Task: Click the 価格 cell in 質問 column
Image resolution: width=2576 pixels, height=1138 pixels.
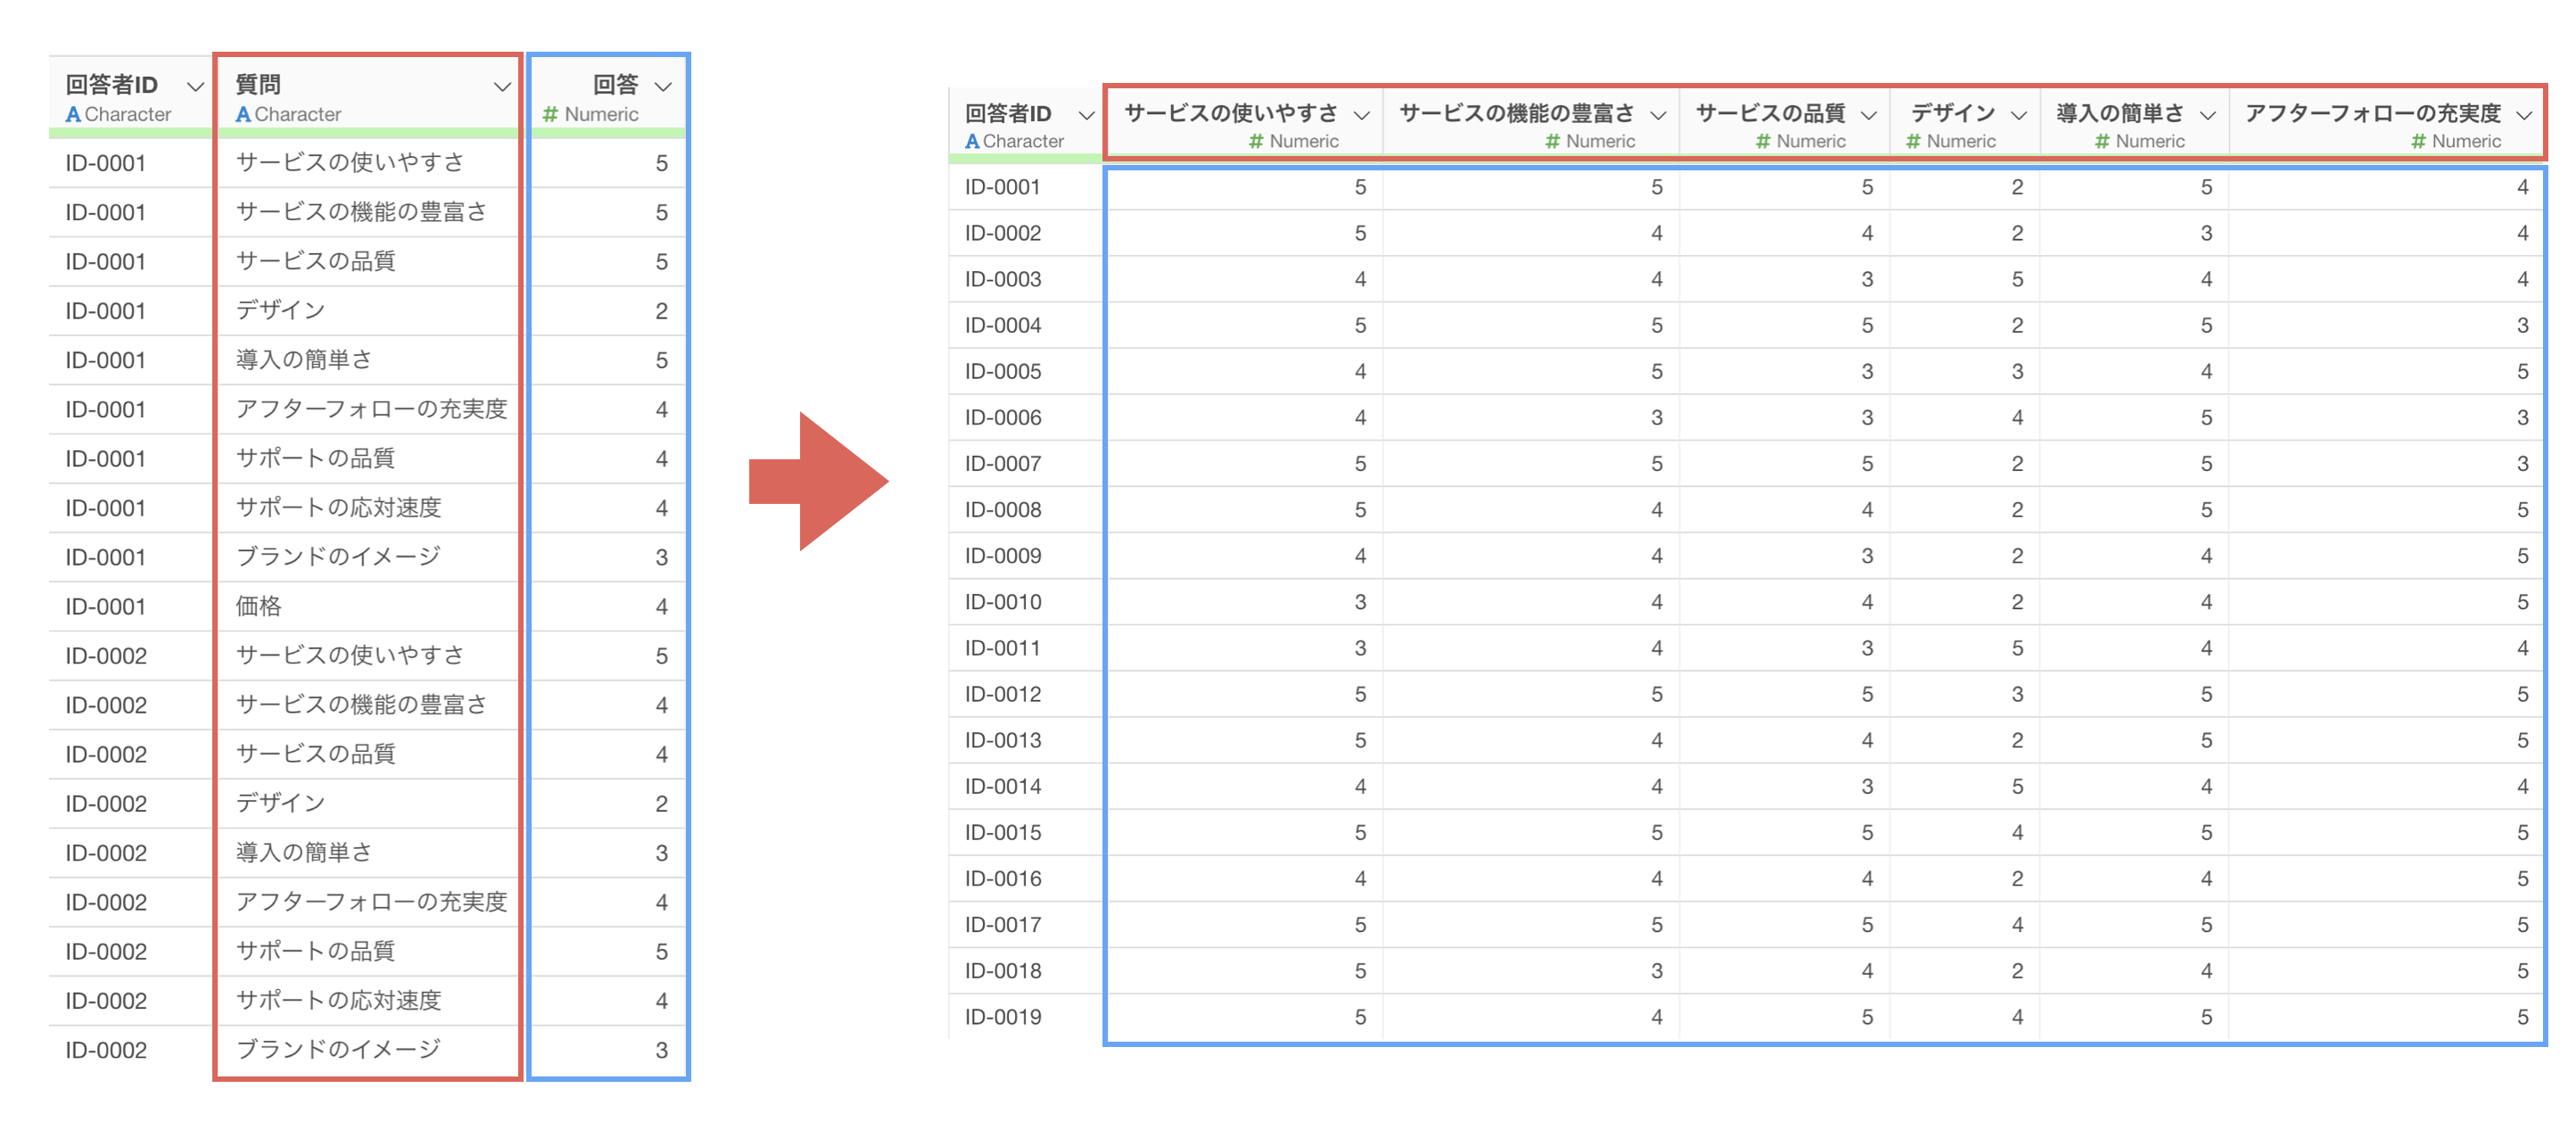Action: (258, 606)
